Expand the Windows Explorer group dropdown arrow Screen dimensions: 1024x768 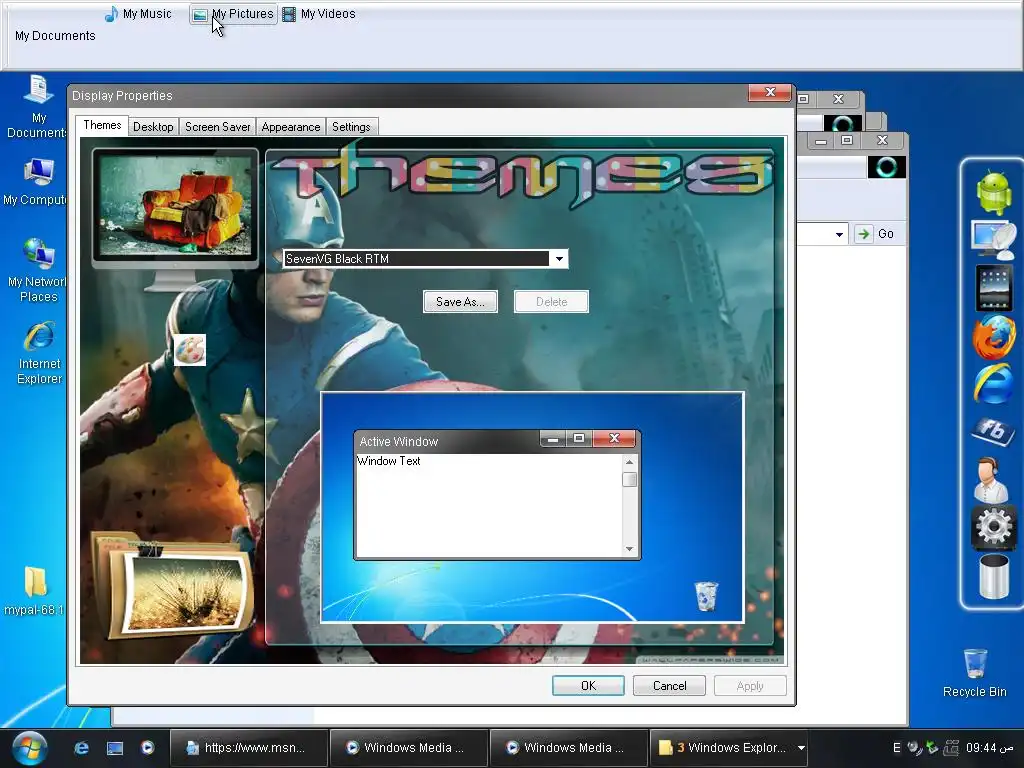801,748
